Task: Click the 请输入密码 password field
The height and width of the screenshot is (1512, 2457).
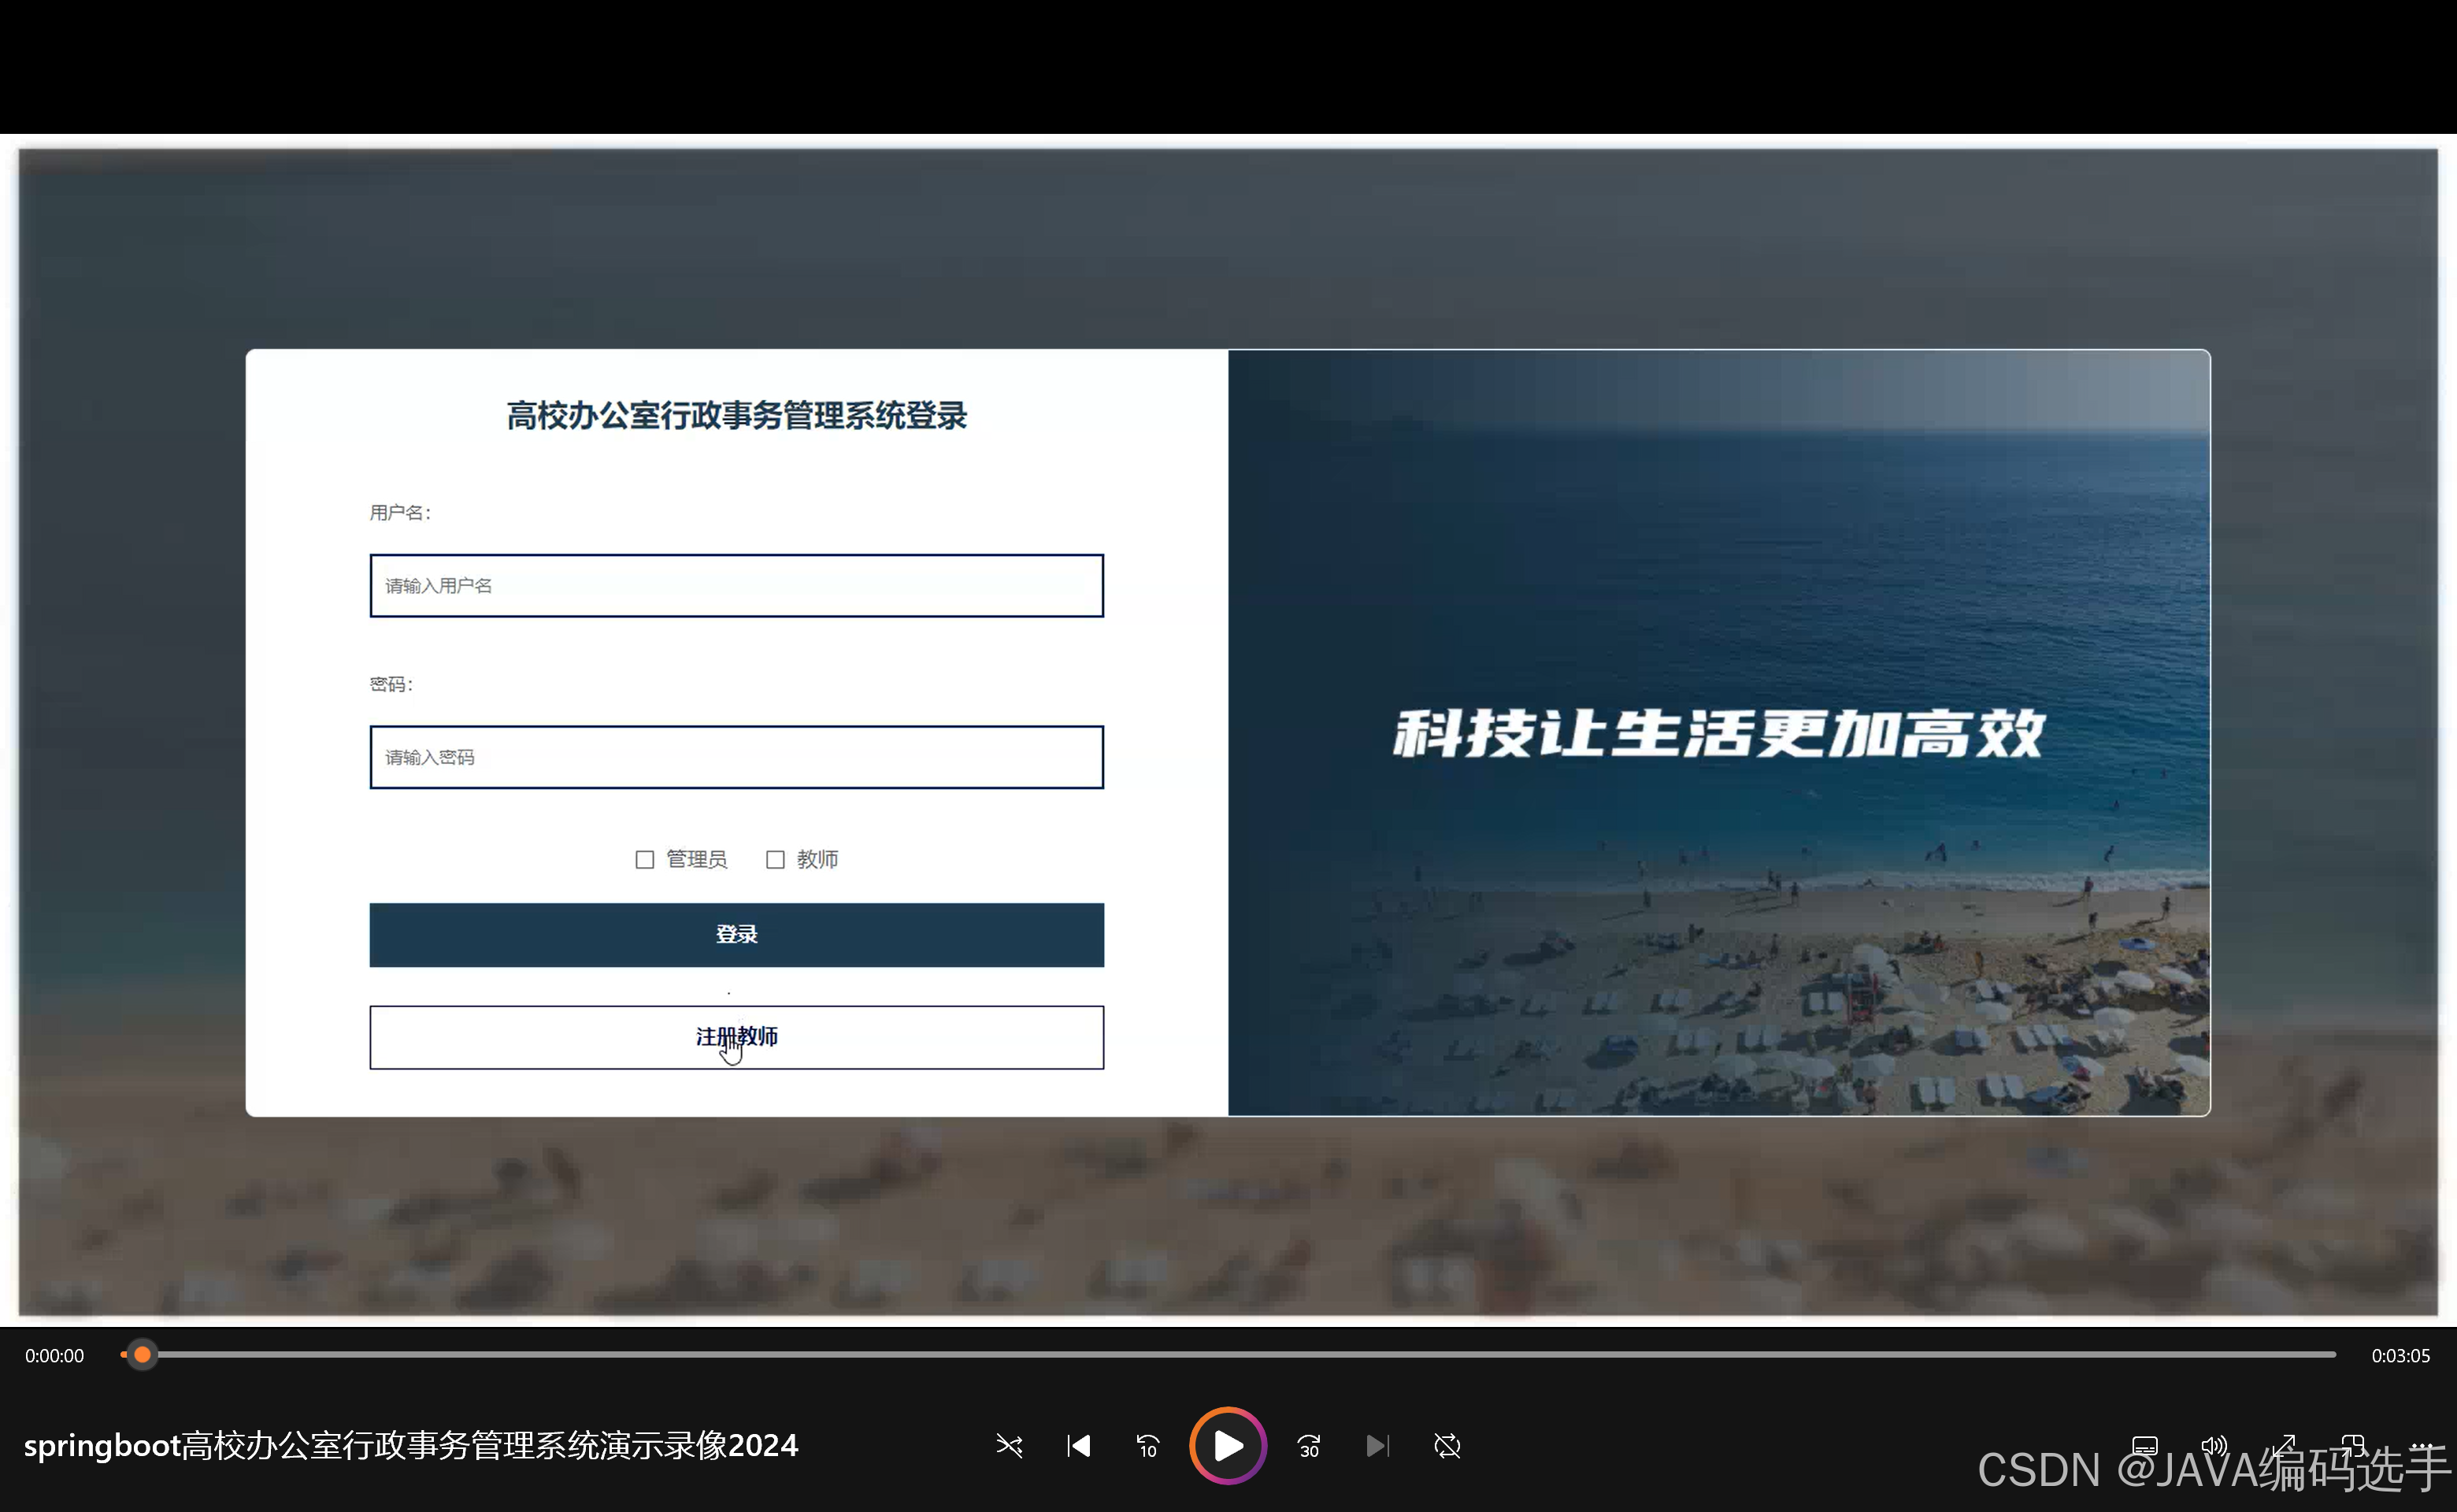Action: [x=736, y=757]
